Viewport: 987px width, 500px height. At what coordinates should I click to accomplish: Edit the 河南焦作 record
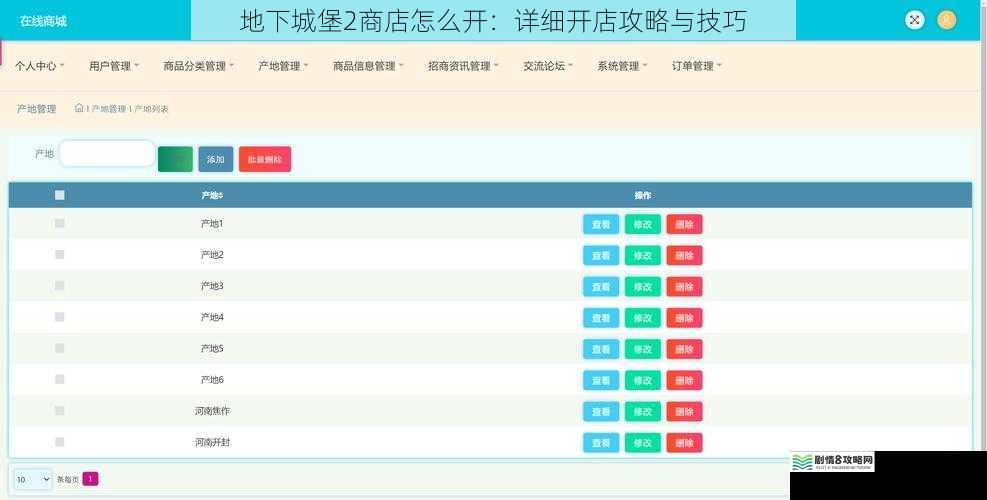point(643,411)
